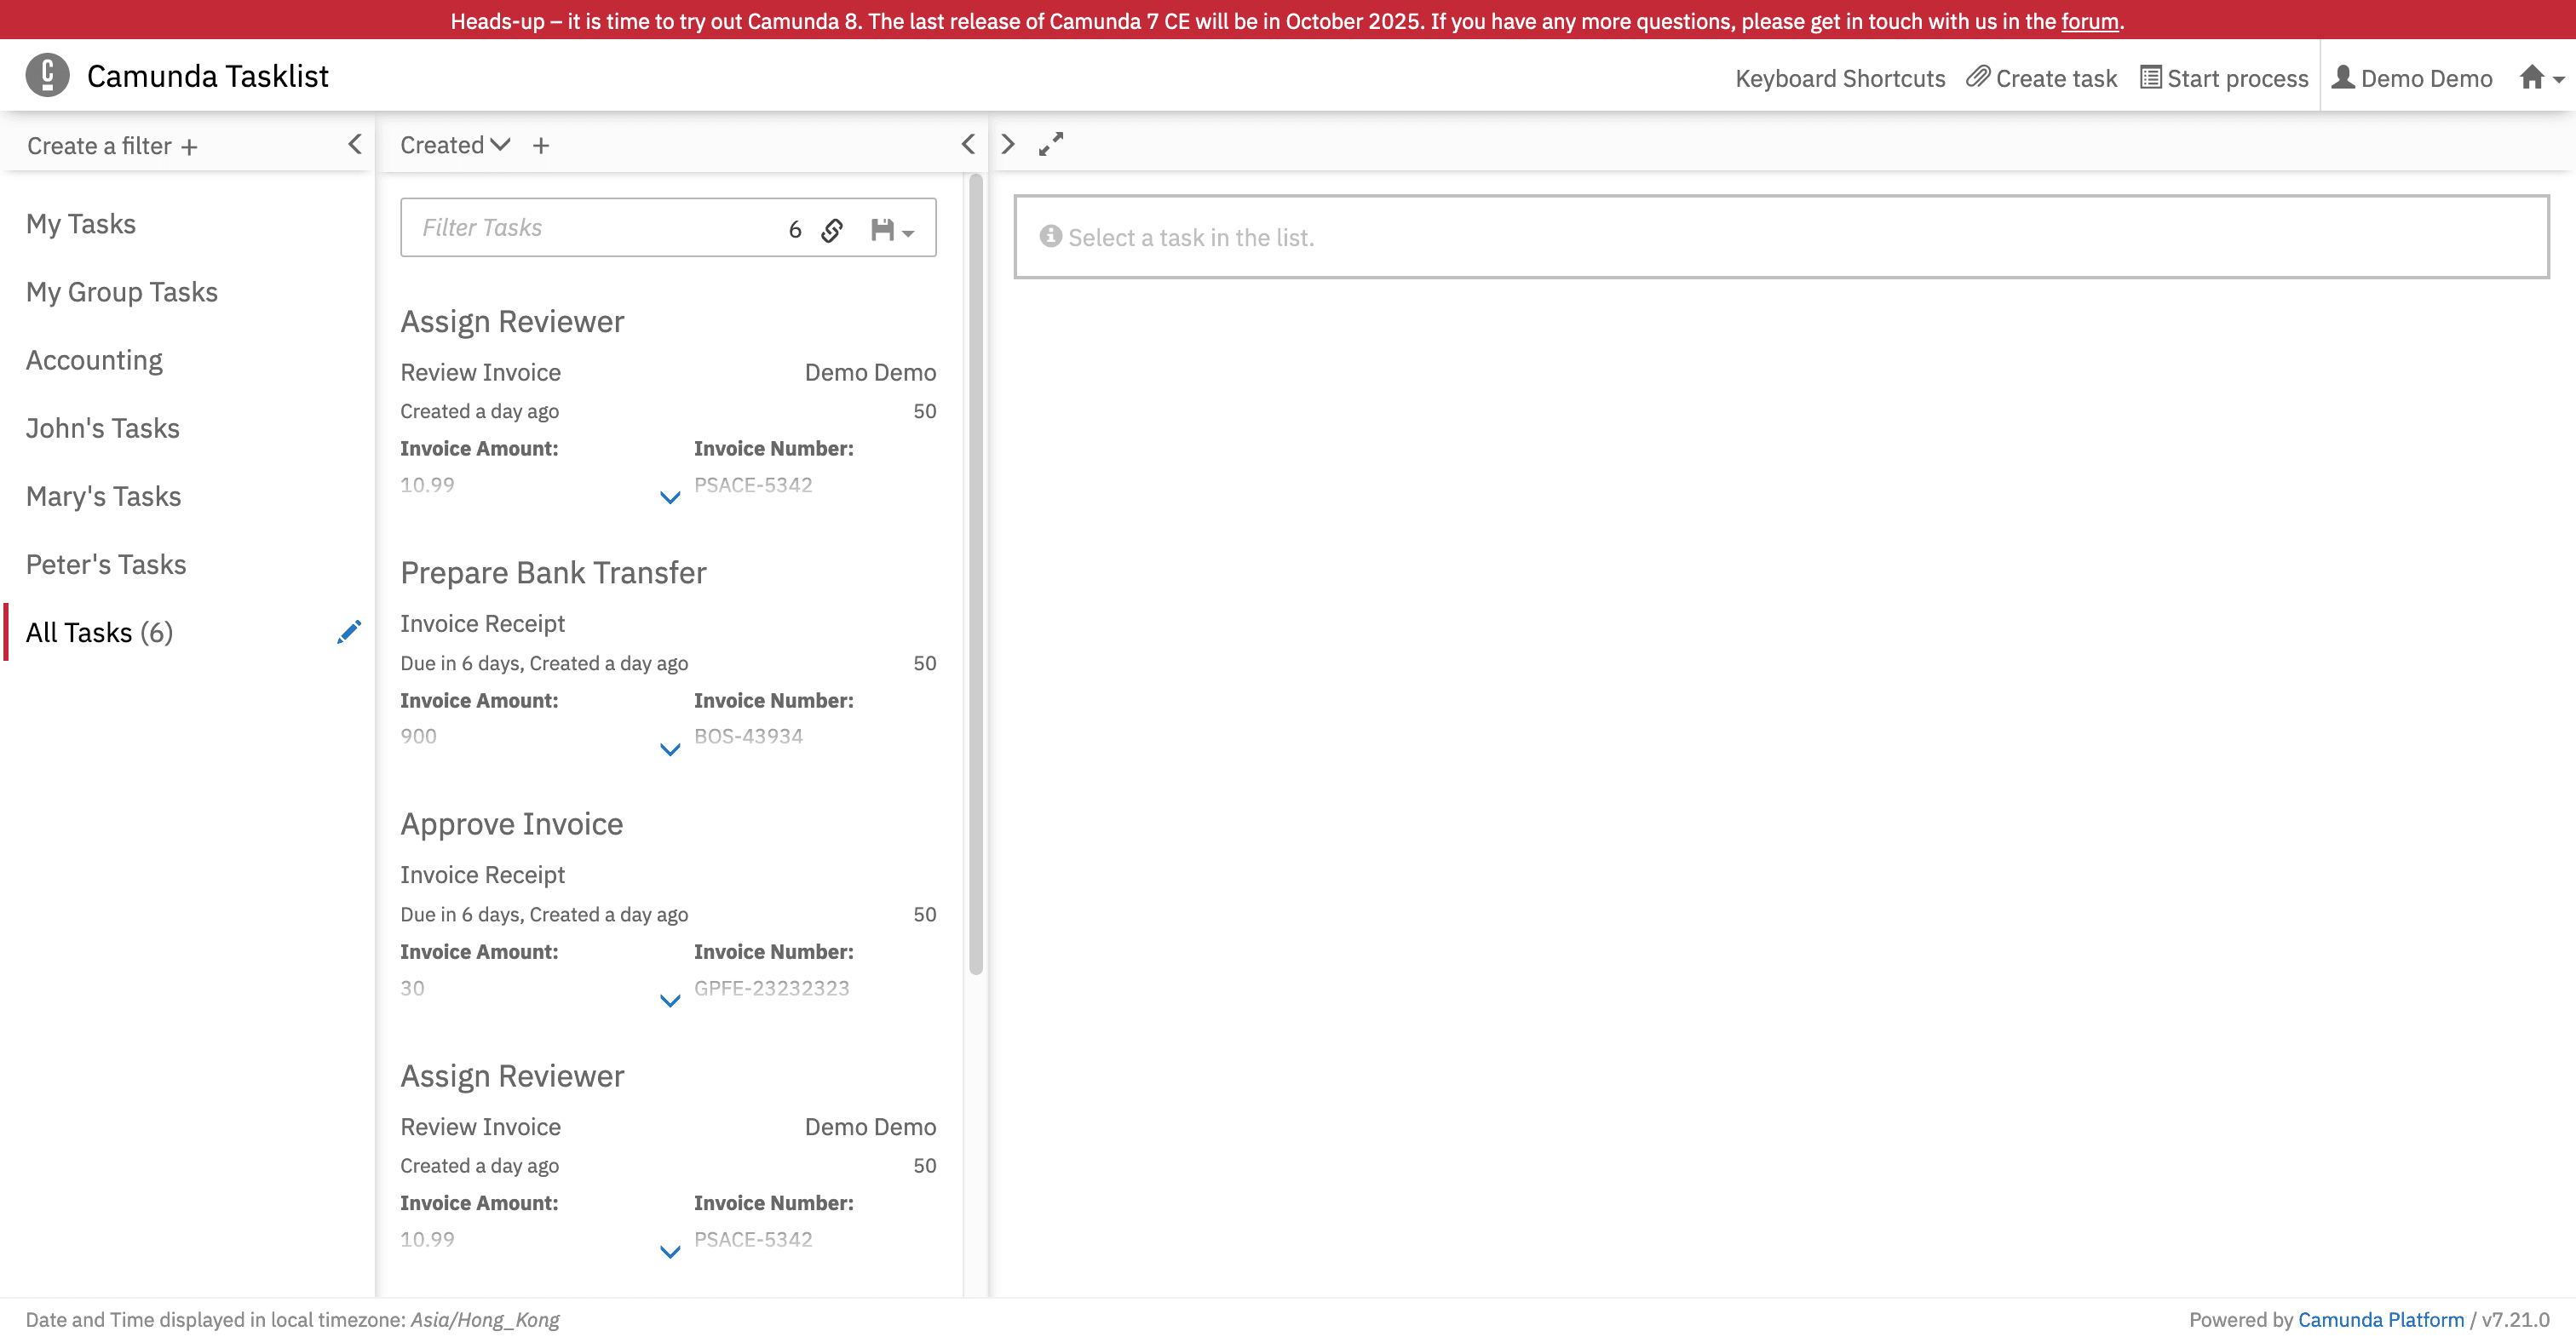Click inside the Filter Tasks input field

click(x=560, y=227)
